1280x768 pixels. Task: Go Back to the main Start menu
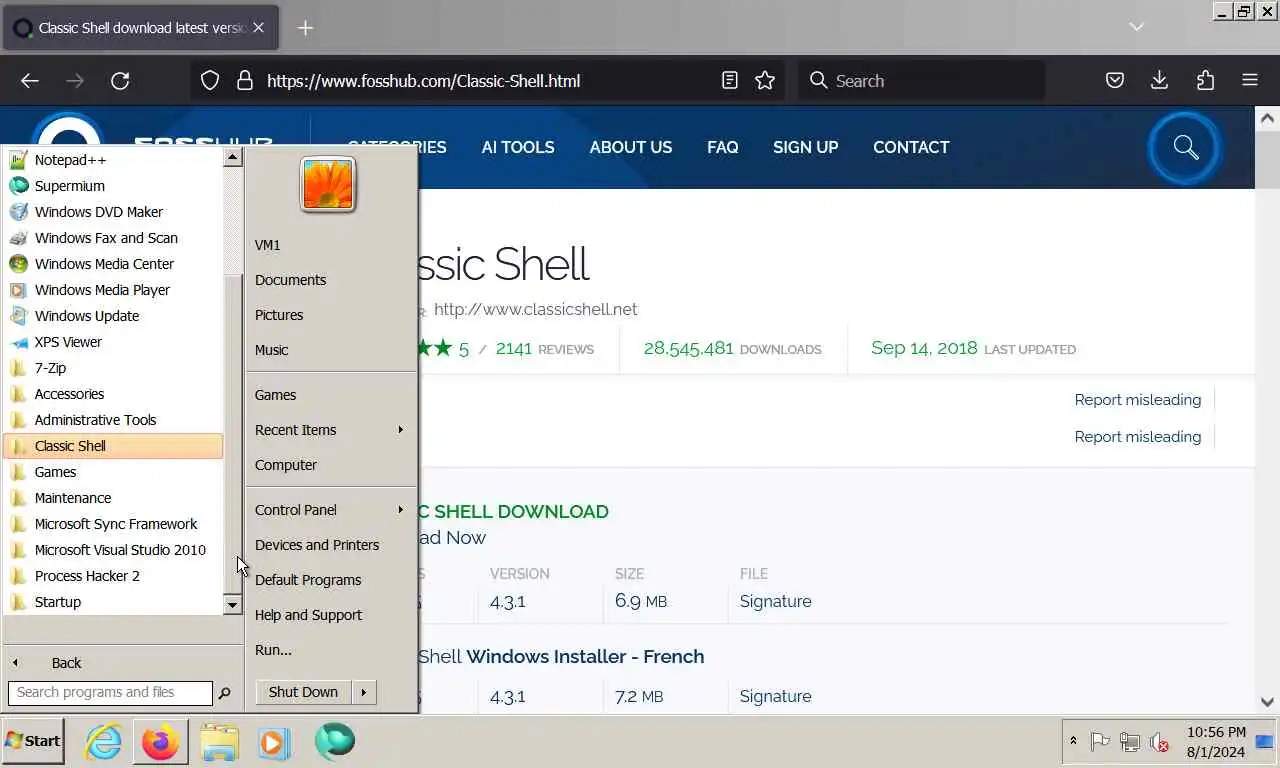coord(121,663)
